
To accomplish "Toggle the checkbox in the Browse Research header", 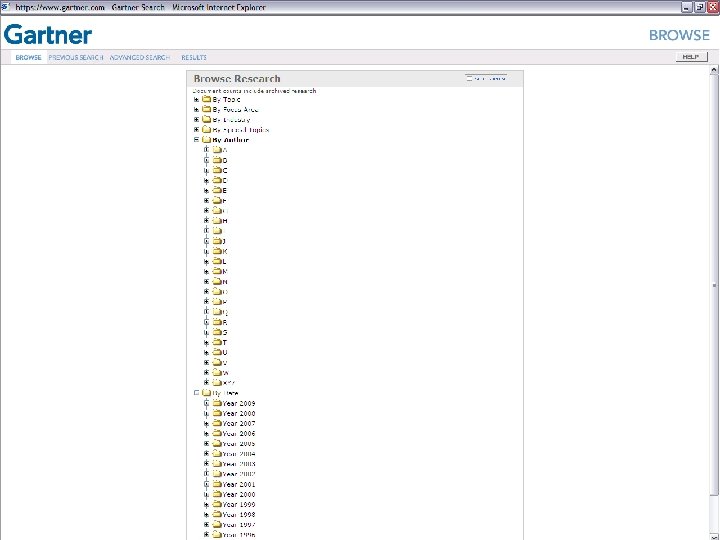I will point(469,78).
